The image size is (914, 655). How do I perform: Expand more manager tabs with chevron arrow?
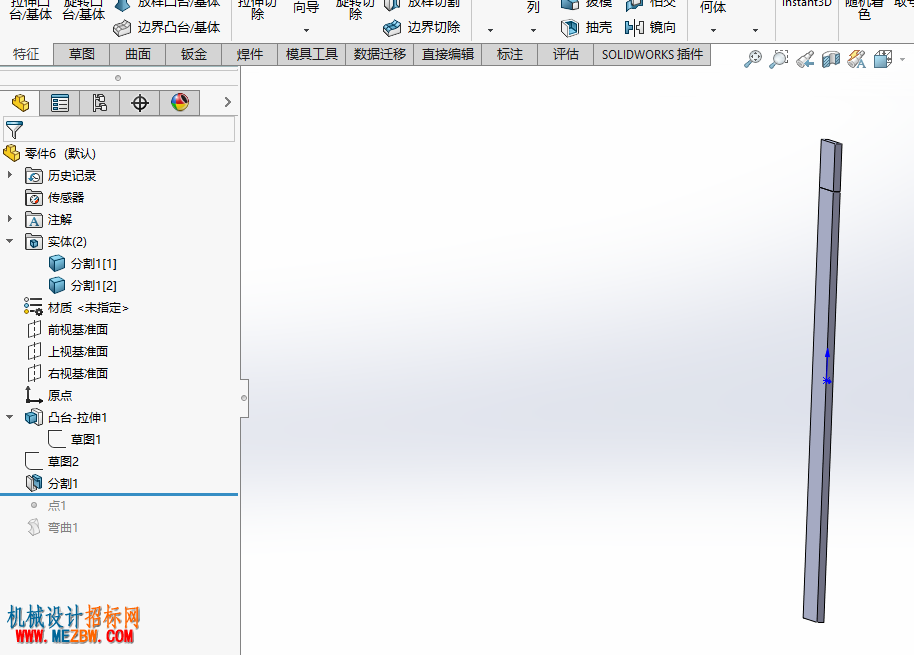[227, 102]
